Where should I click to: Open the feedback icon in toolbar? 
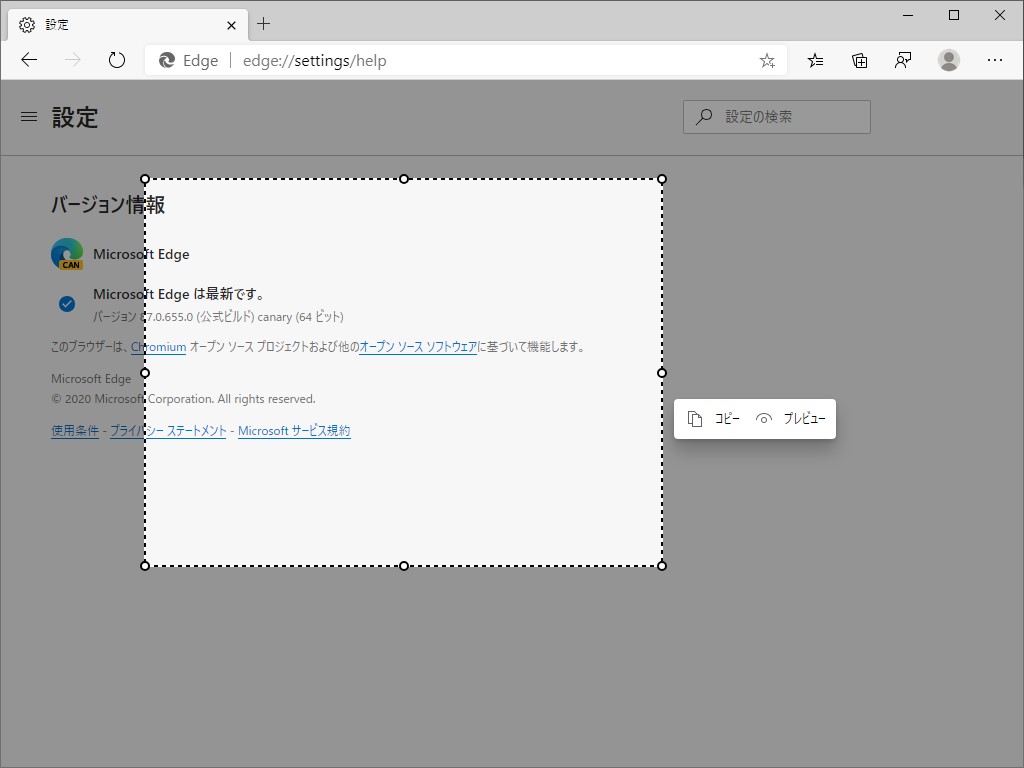coord(903,61)
